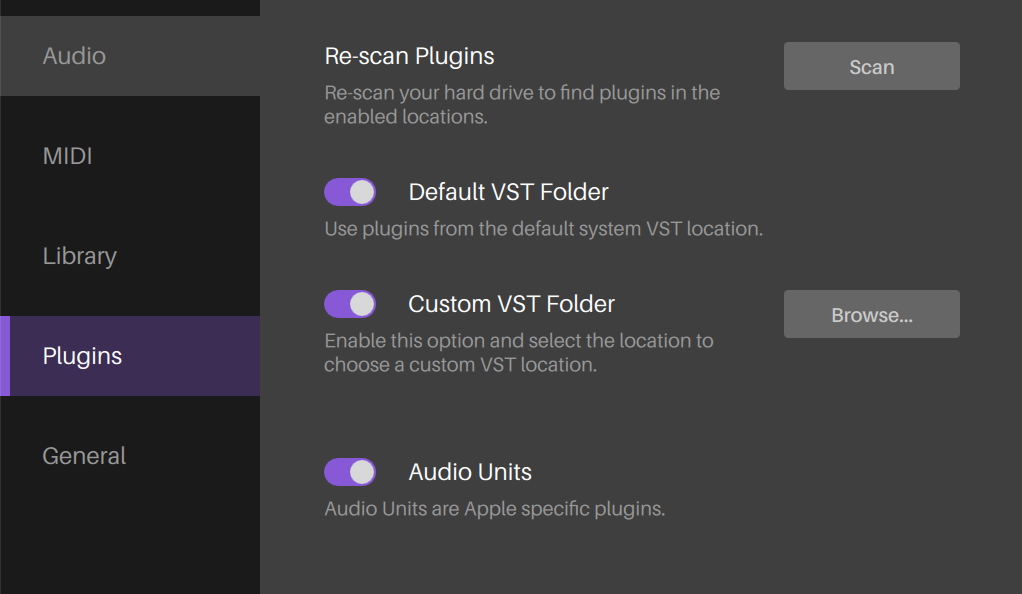
Task: Click the re-scan hard drive description text
Action: coord(522,105)
